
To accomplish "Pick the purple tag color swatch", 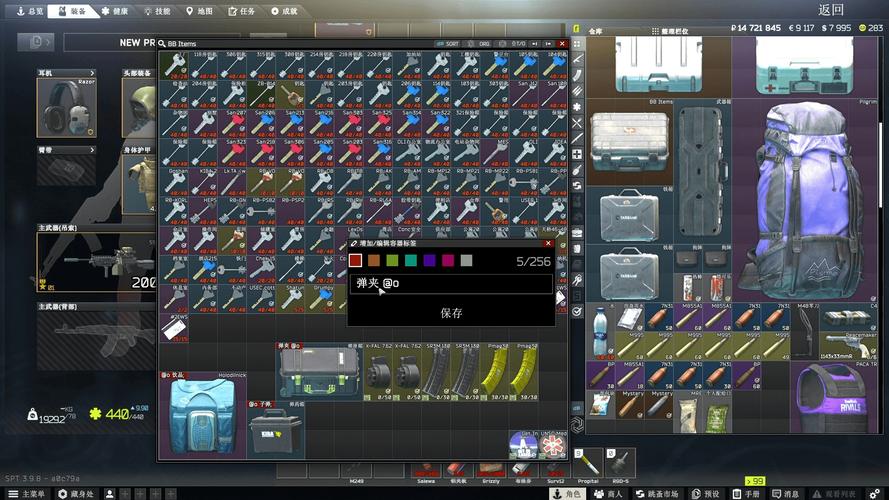I will pyautogui.click(x=429, y=260).
